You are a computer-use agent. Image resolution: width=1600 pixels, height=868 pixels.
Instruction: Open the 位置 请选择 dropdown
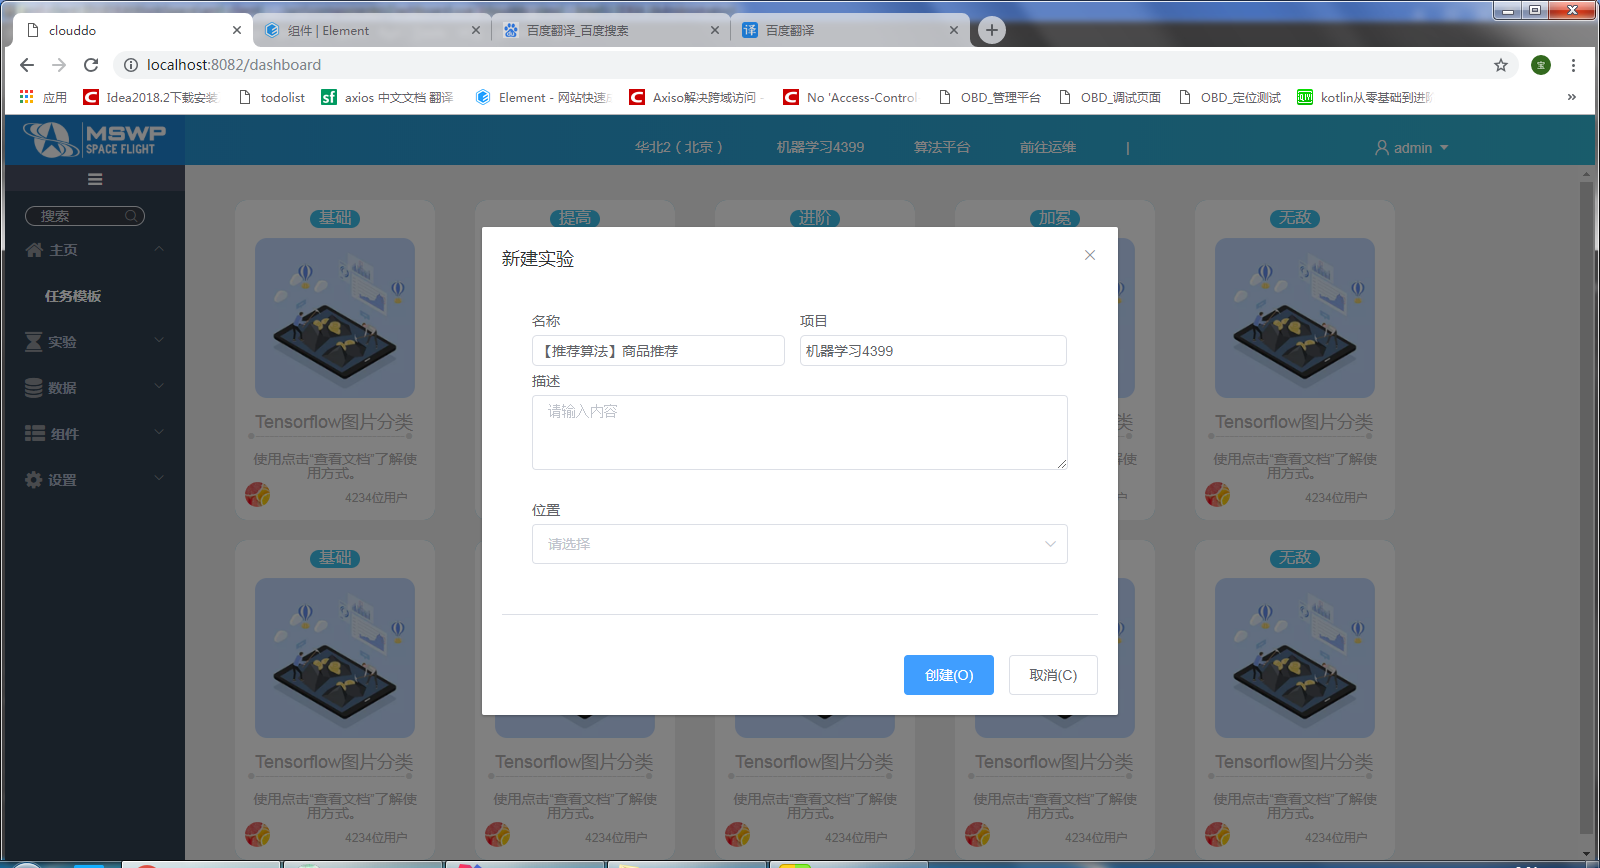pyautogui.click(x=800, y=544)
